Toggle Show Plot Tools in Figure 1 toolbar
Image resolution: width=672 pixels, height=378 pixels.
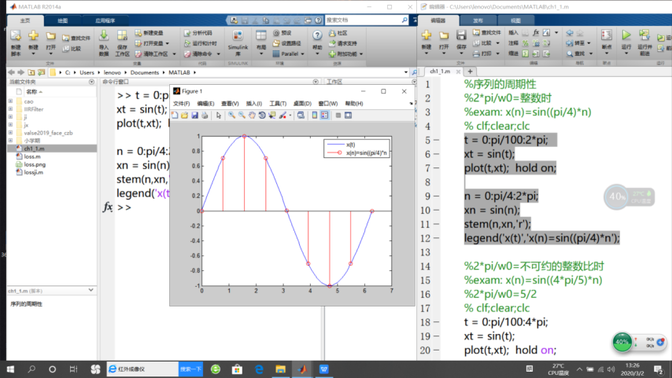[348, 115]
